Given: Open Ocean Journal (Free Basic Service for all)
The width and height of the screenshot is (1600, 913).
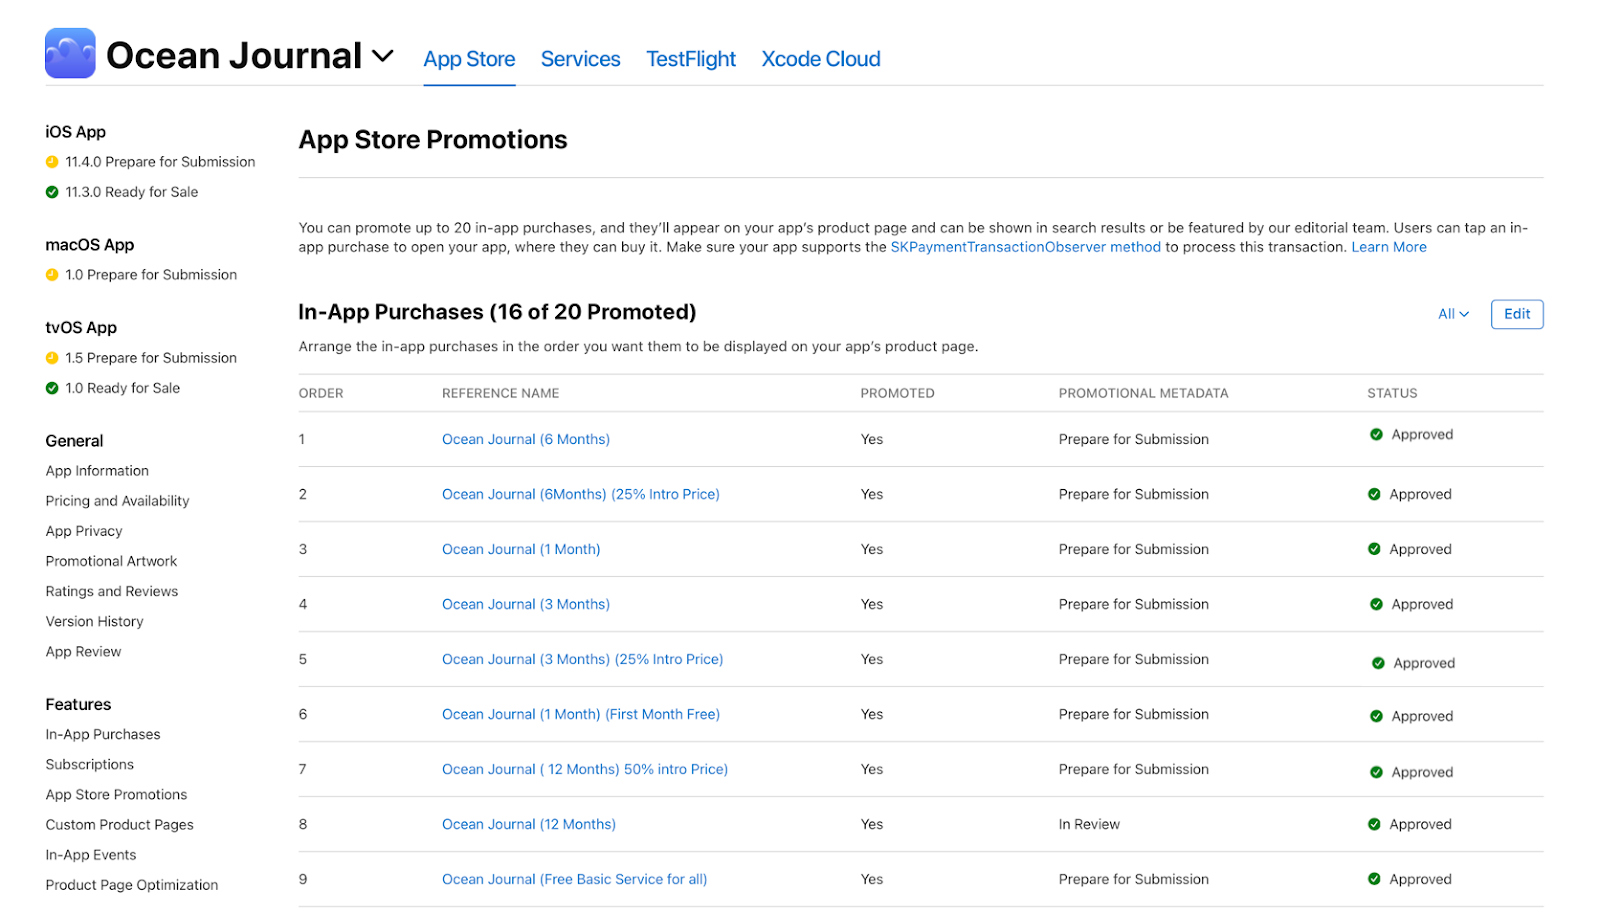Looking at the screenshot, I should coord(574,880).
